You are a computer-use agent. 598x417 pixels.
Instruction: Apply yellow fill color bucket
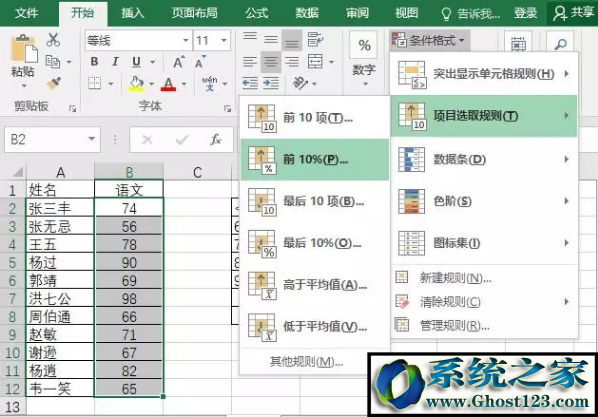(x=136, y=84)
